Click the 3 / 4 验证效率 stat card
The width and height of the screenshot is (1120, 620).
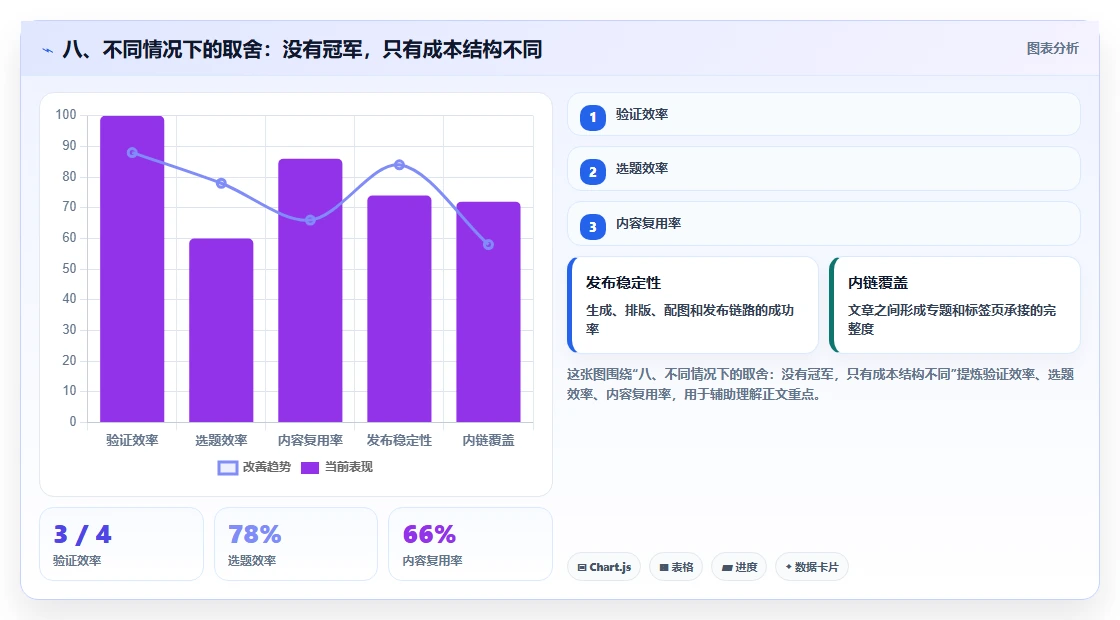(121, 544)
